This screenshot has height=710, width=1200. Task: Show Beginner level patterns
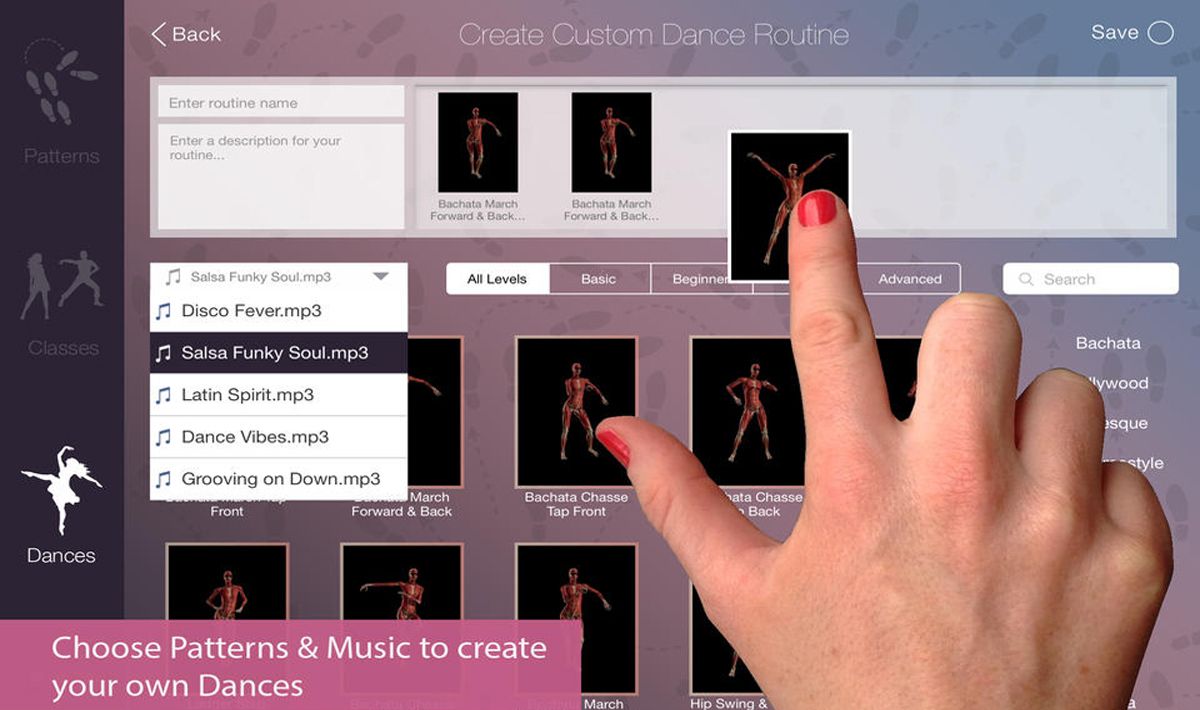pyautogui.click(x=701, y=279)
